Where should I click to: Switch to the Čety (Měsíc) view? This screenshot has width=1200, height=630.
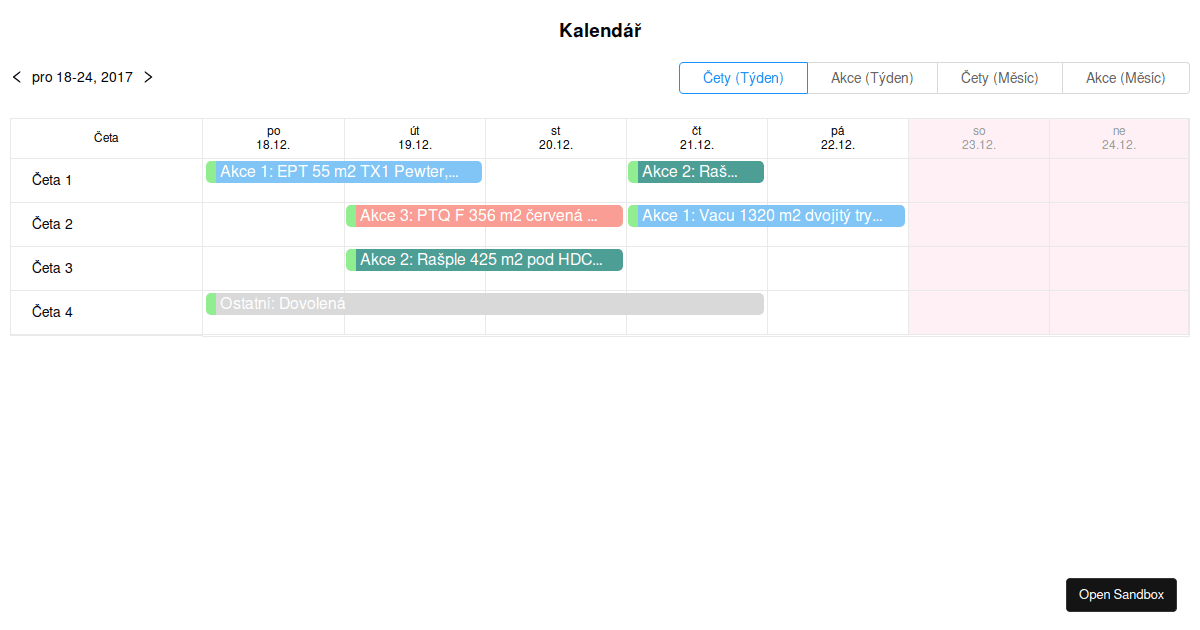999,78
